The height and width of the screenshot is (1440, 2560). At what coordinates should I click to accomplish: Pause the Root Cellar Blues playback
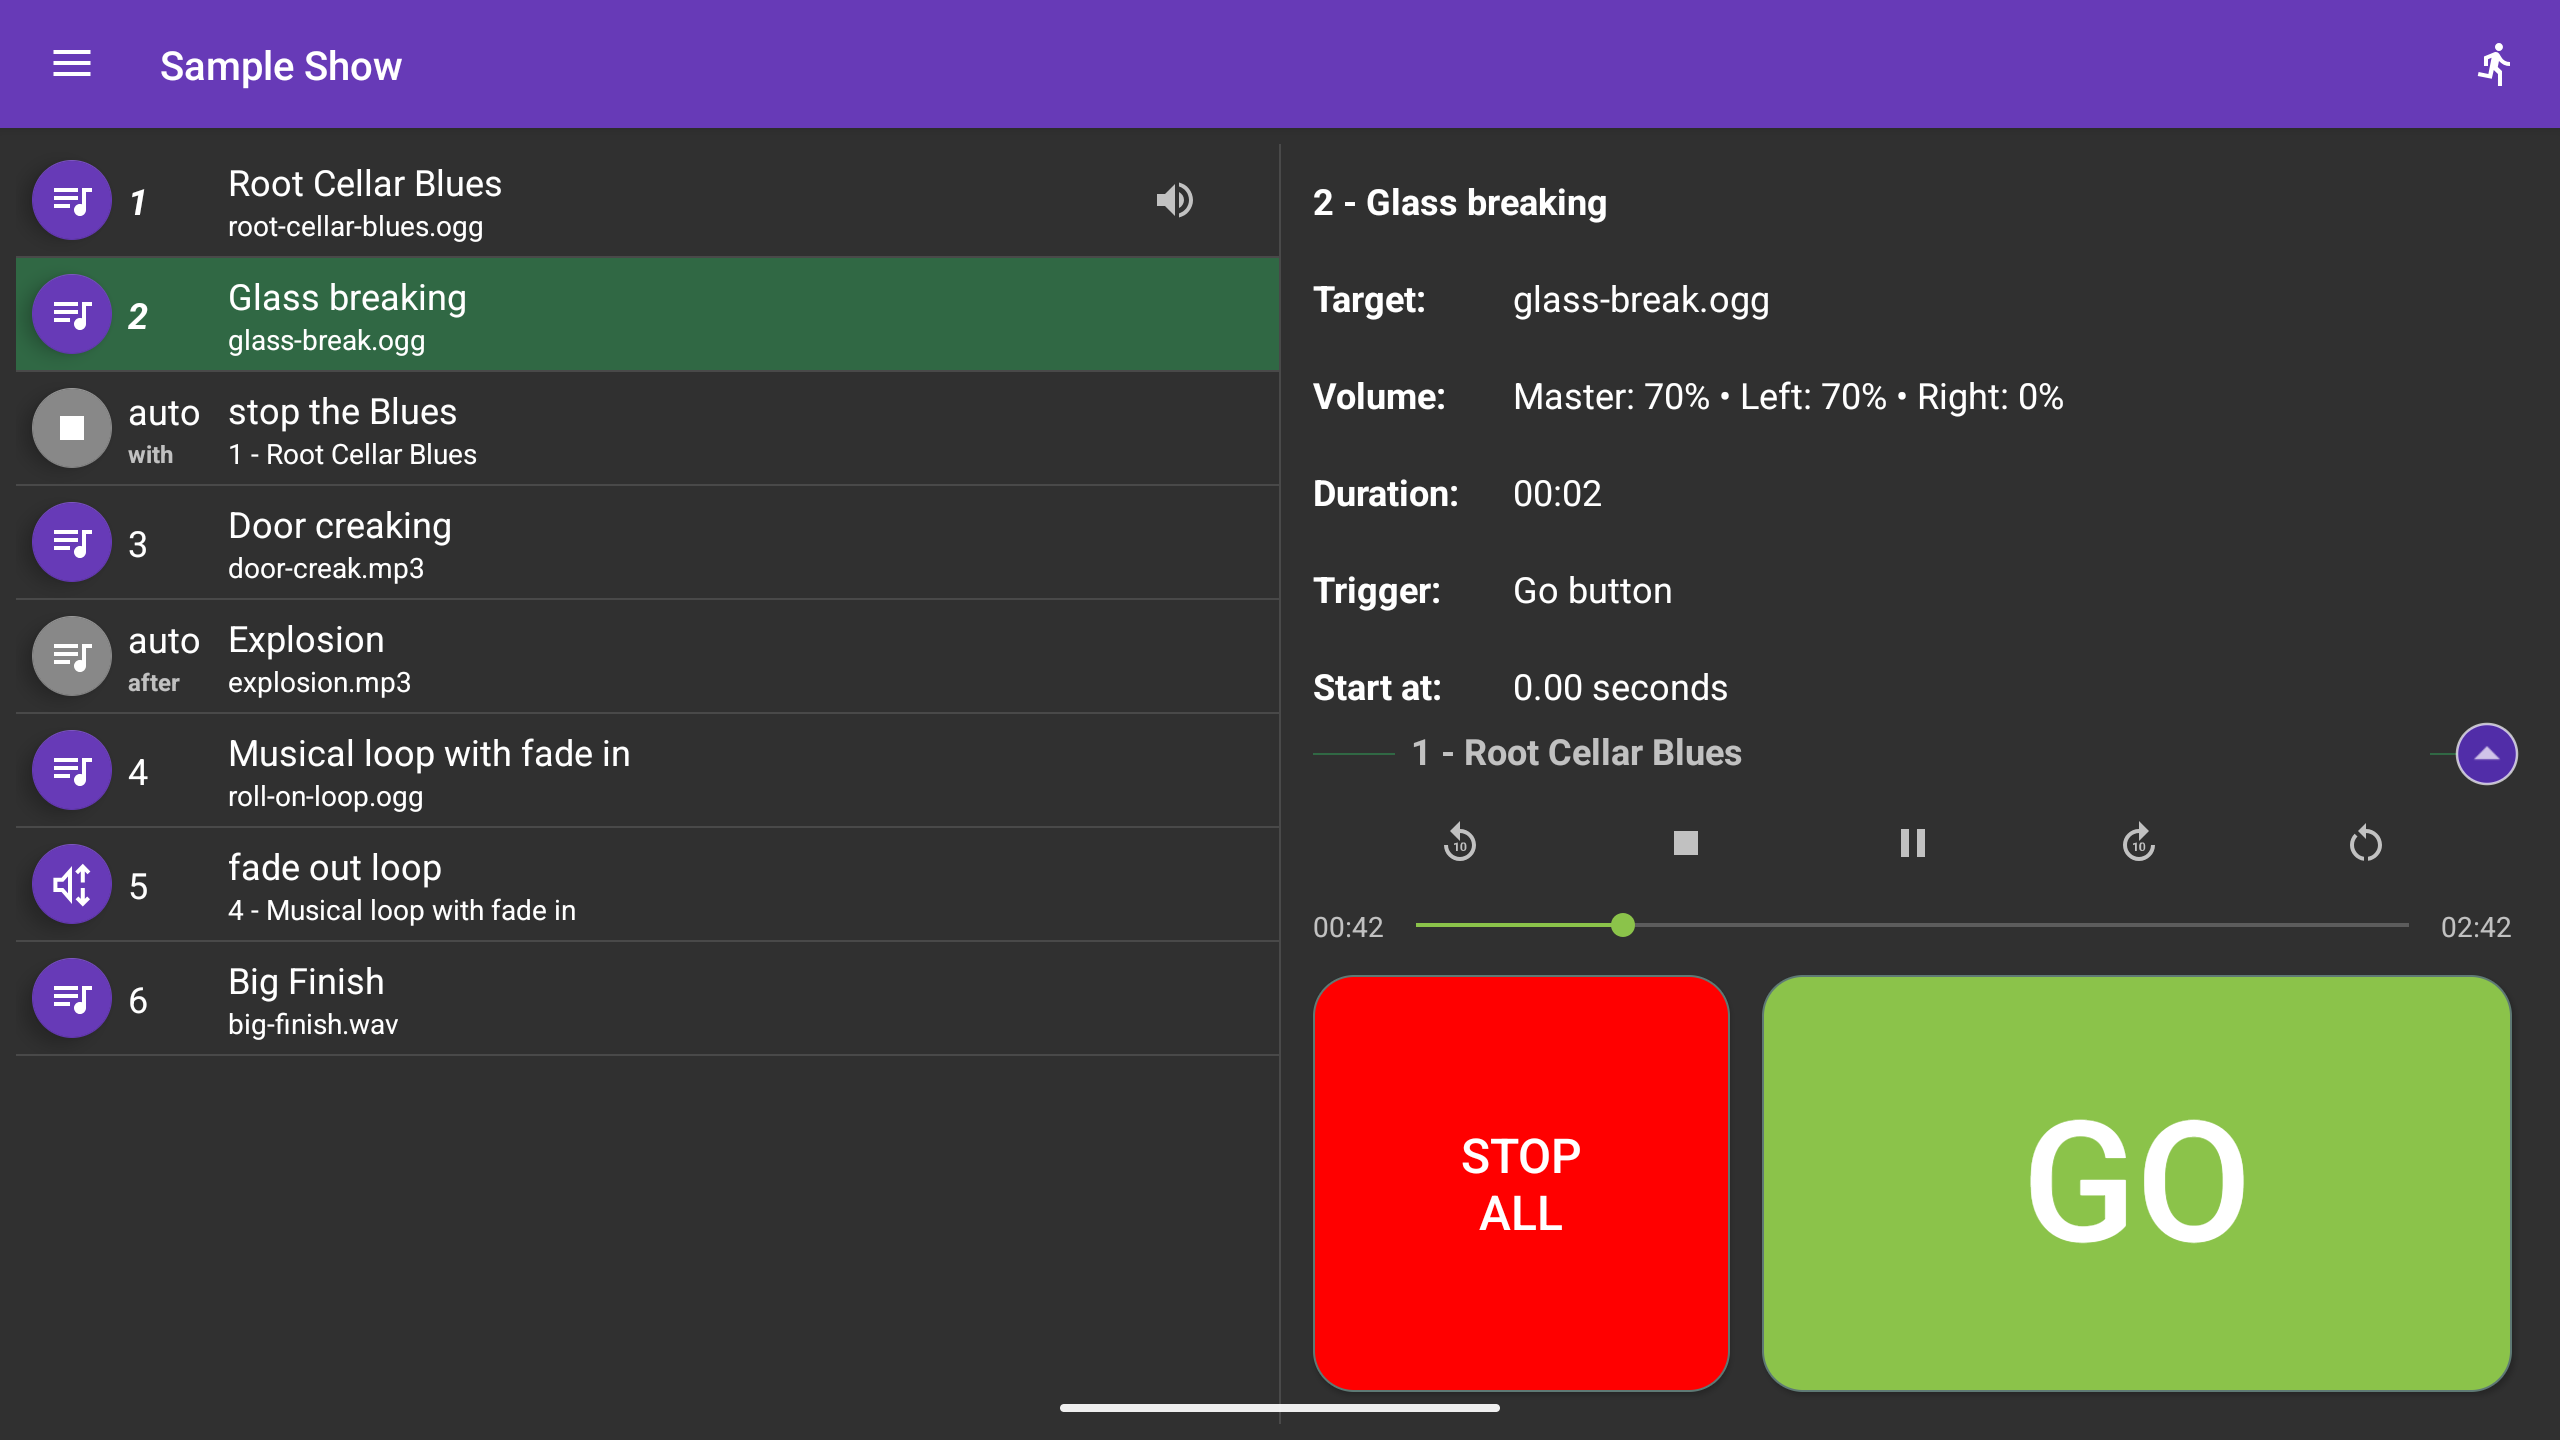1912,843
